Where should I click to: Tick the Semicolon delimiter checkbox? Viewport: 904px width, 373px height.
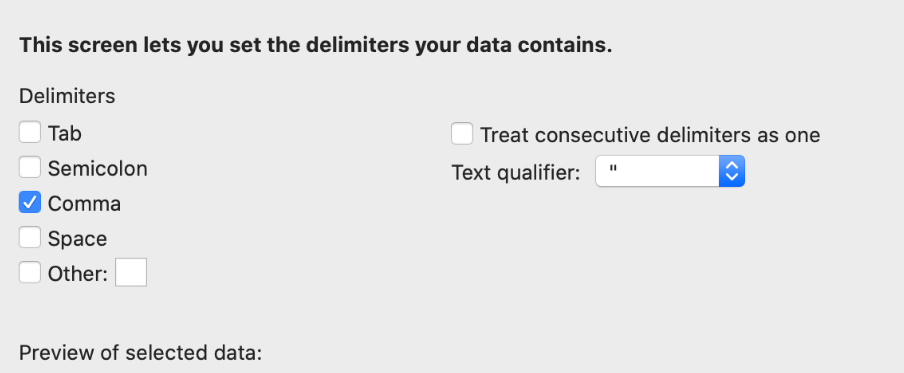coord(30,167)
